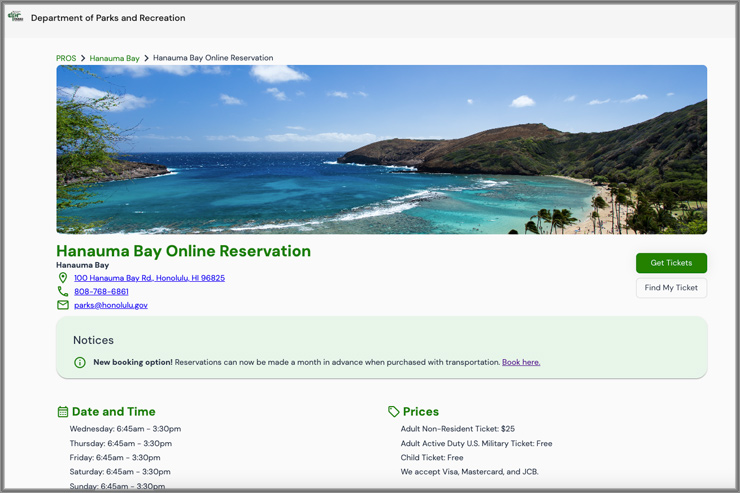Select the current Hanauma Bay Online Reservation breadcrumb
The image size is (740, 493).
coord(213,59)
